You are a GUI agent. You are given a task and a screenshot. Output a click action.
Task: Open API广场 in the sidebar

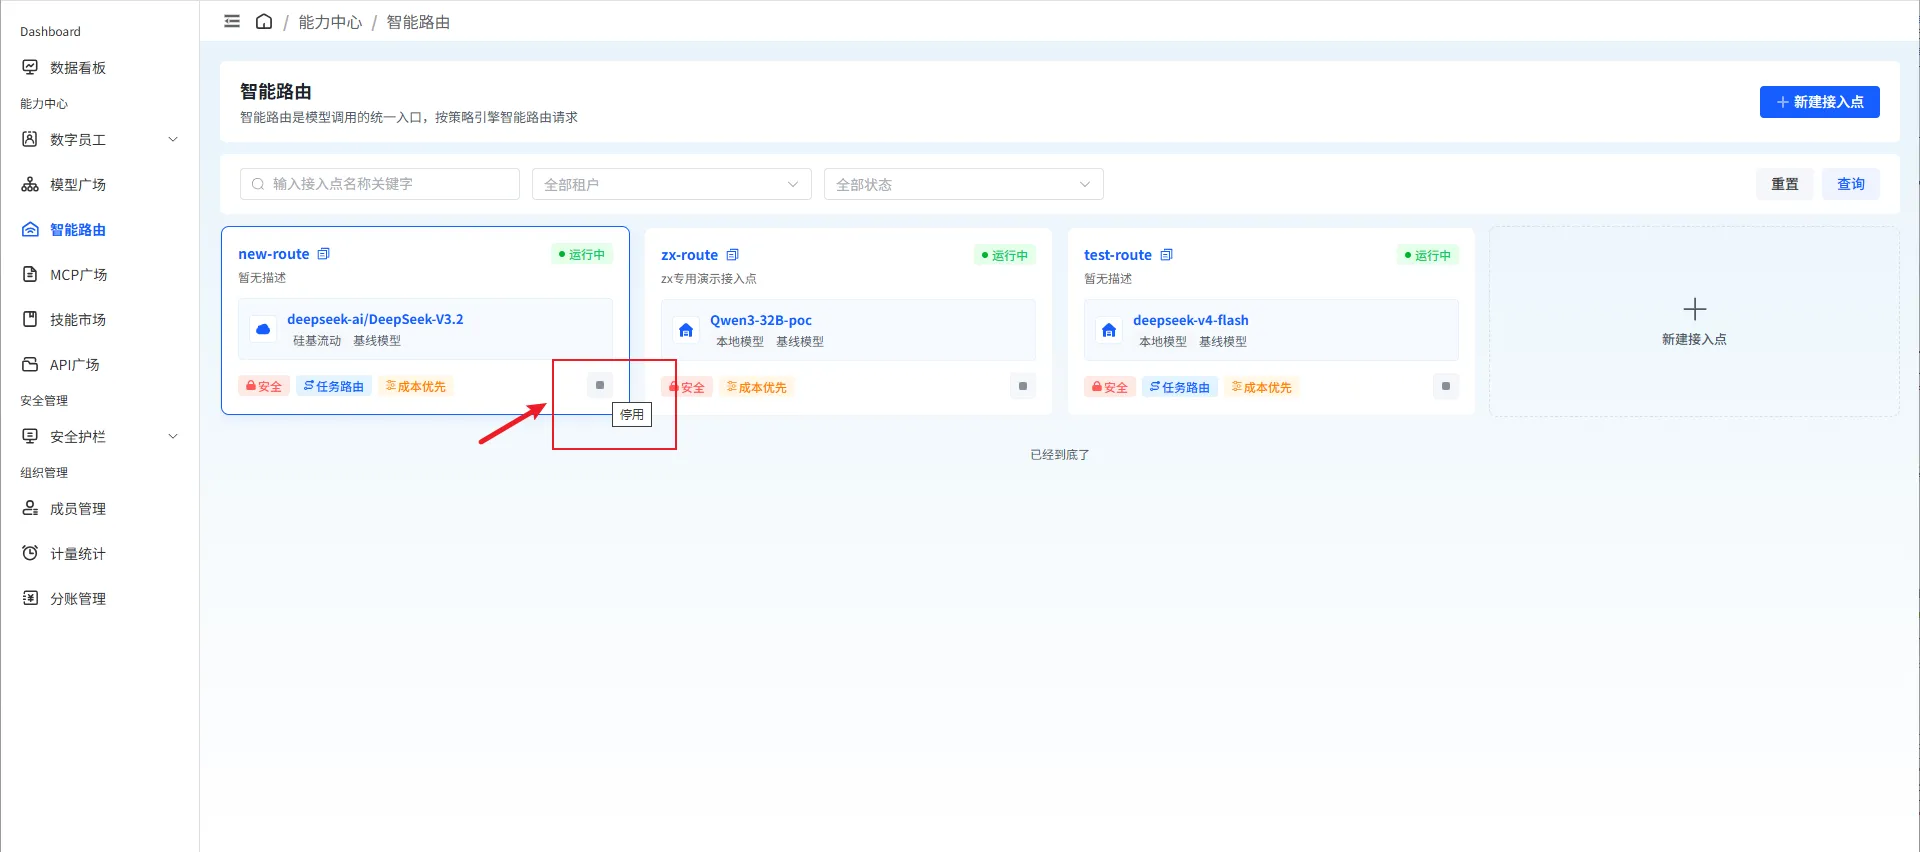(75, 364)
